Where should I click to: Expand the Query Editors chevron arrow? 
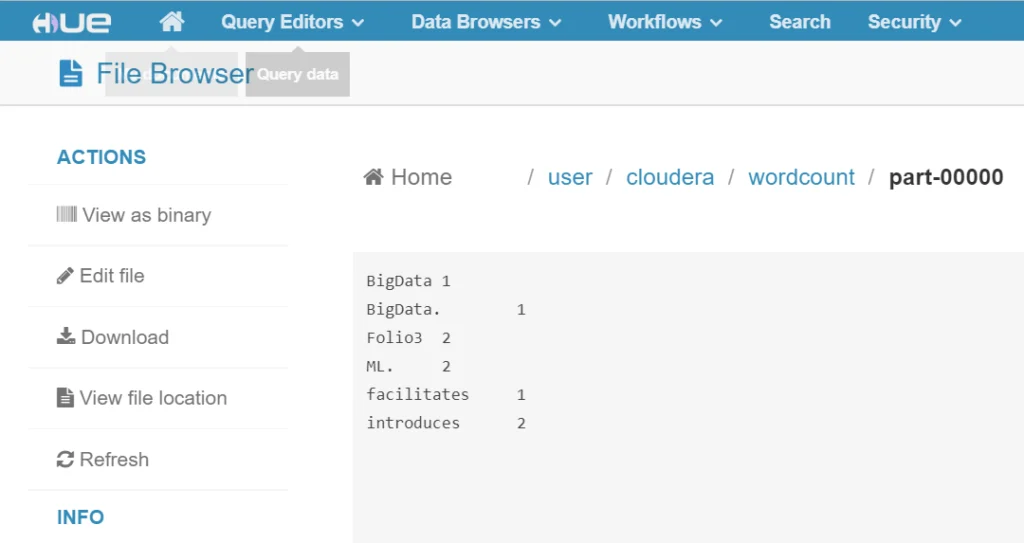click(358, 23)
